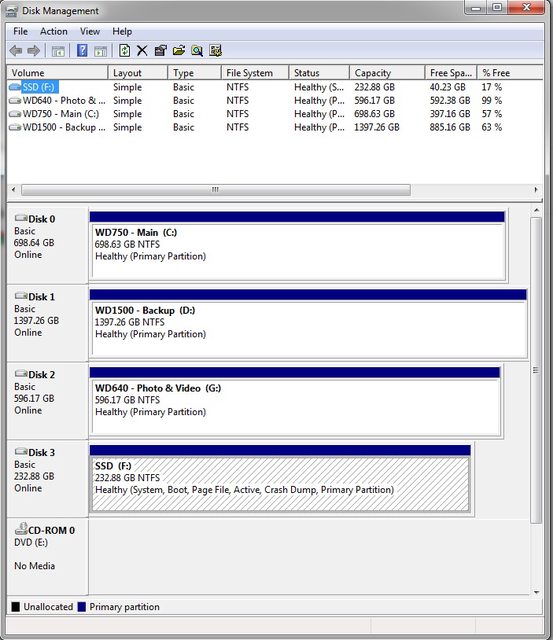Click the 592.38 GB free space cell
This screenshot has width=553, height=640.
tap(450, 100)
